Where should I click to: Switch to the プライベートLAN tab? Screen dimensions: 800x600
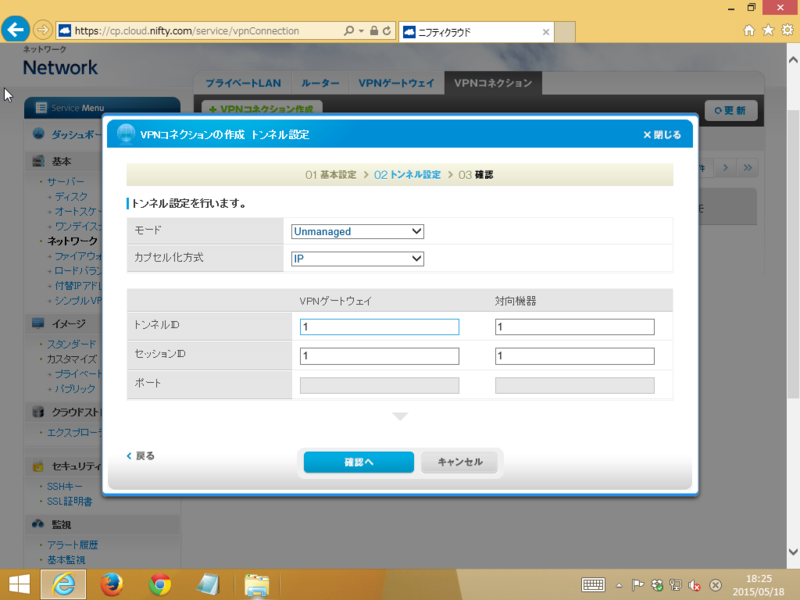coord(243,83)
